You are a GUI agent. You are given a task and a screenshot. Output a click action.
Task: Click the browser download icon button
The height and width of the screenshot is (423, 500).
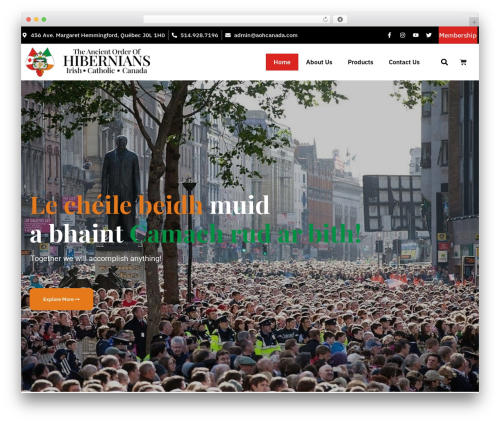(340, 19)
